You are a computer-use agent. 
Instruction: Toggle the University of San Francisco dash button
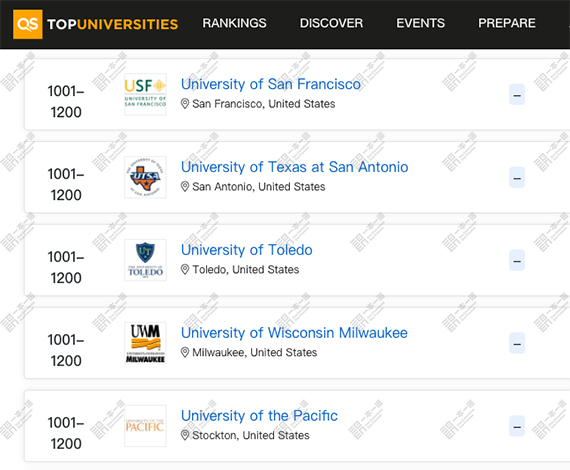pyautogui.click(x=517, y=95)
